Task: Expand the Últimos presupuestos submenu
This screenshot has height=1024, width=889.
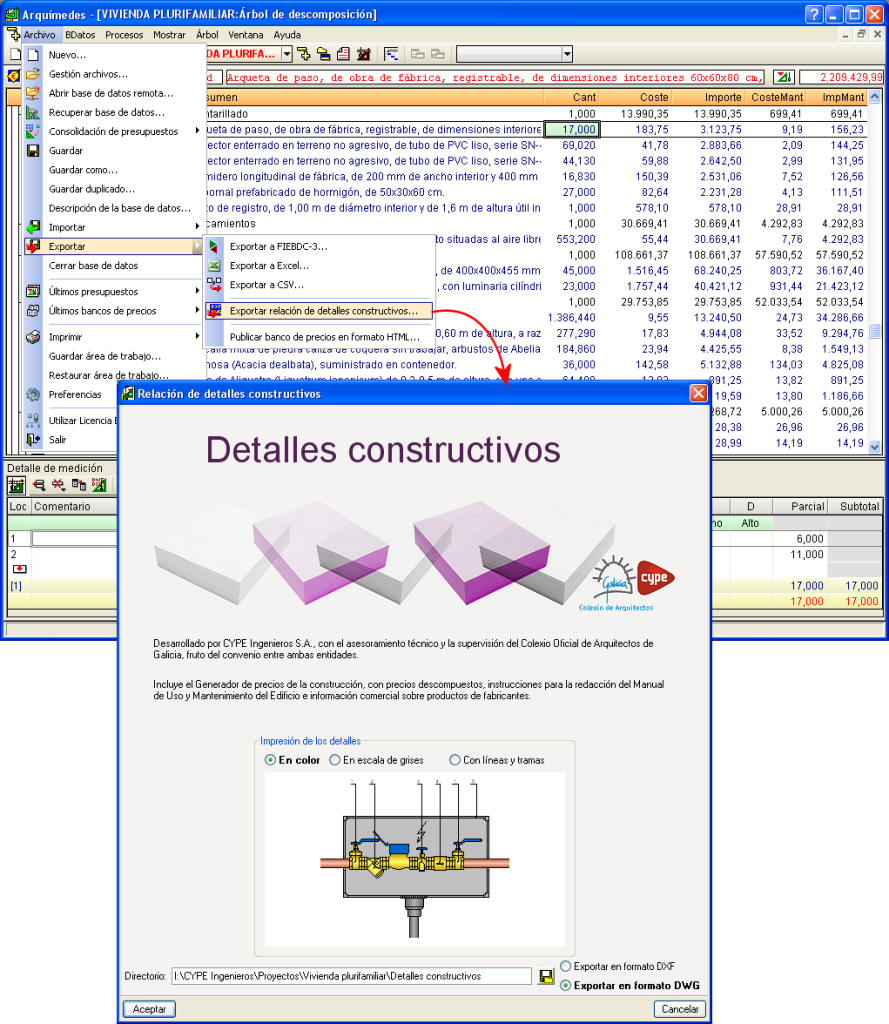Action: [197, 291]
